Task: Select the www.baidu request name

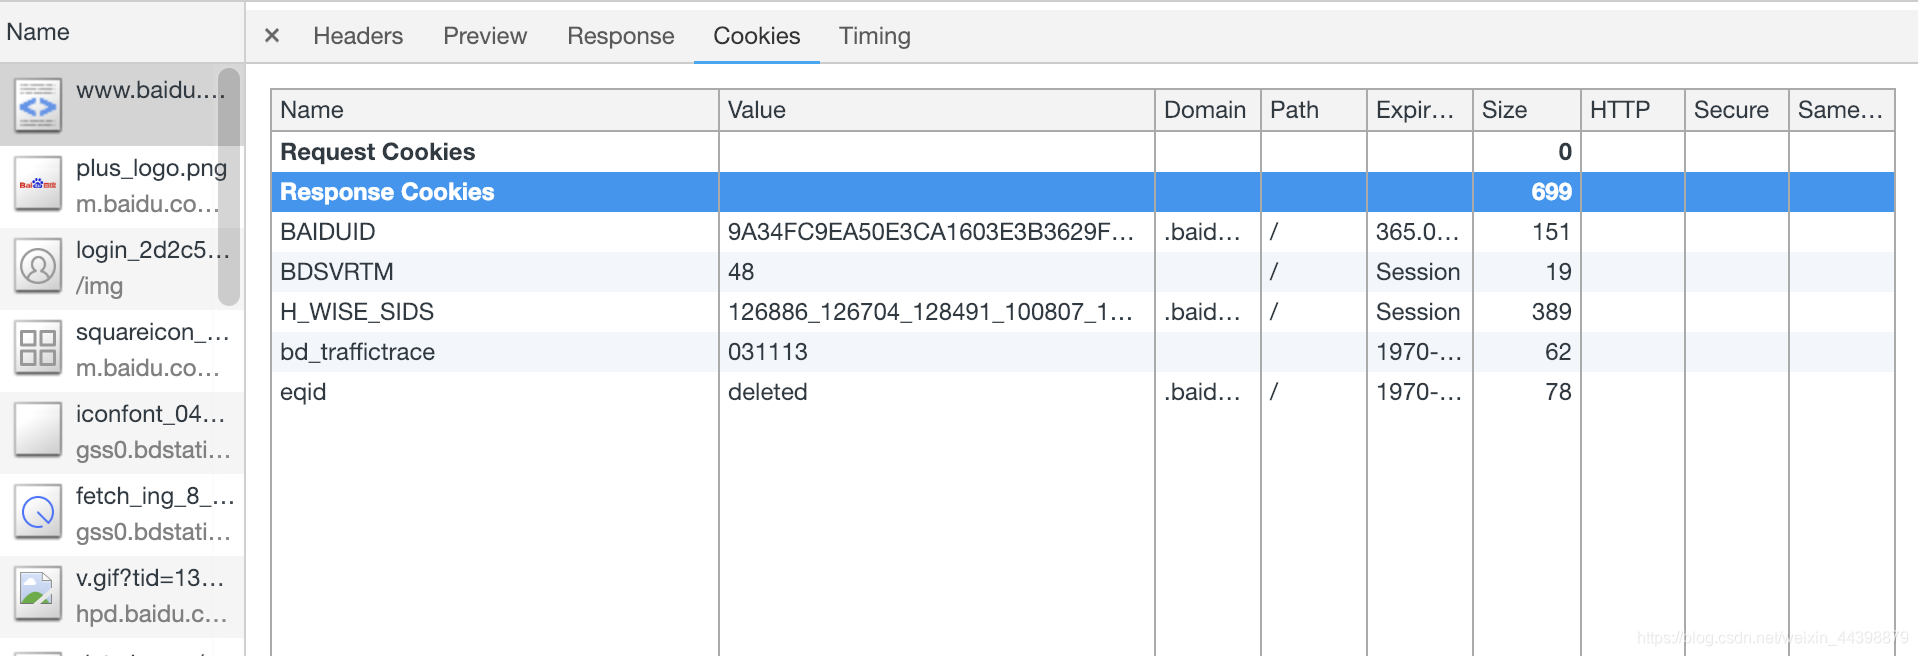Action: click(x=150, y=90)
